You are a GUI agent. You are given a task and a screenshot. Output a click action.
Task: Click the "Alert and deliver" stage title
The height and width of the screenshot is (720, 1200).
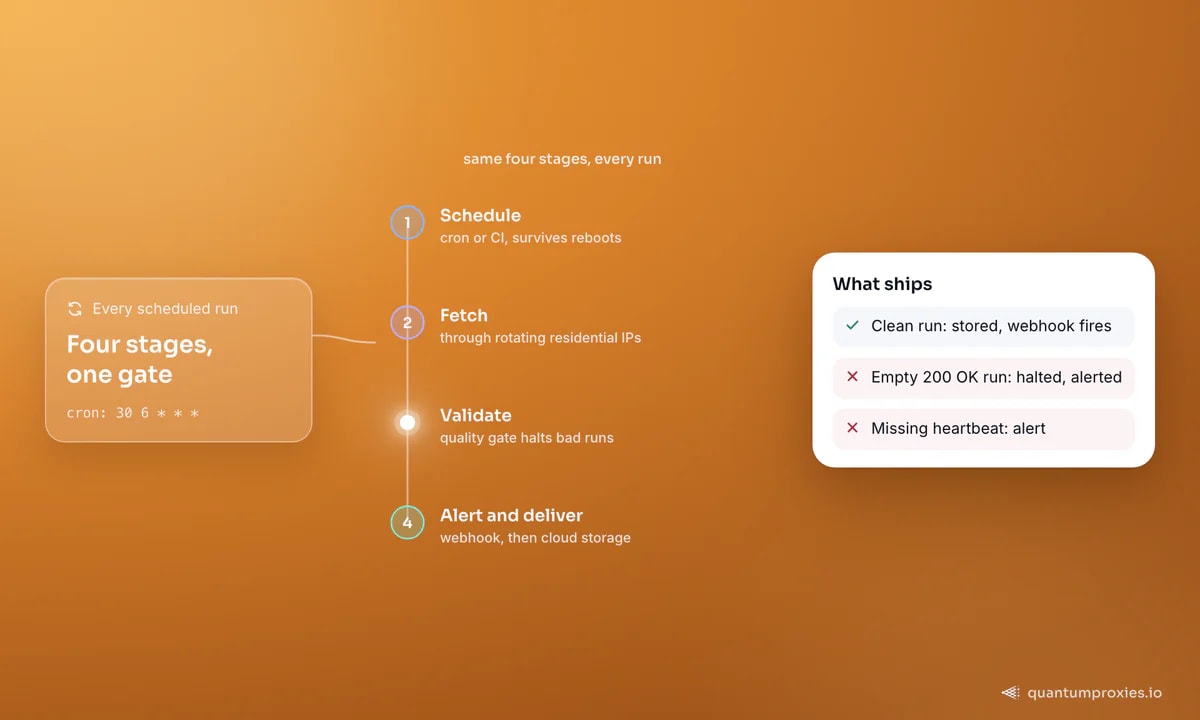[x=511, y=515]
